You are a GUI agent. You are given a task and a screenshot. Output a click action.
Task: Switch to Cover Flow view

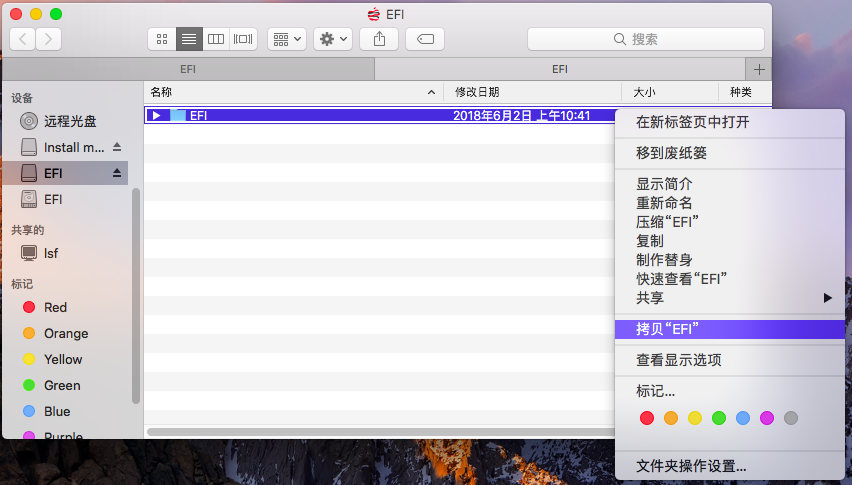pos(243,39)
